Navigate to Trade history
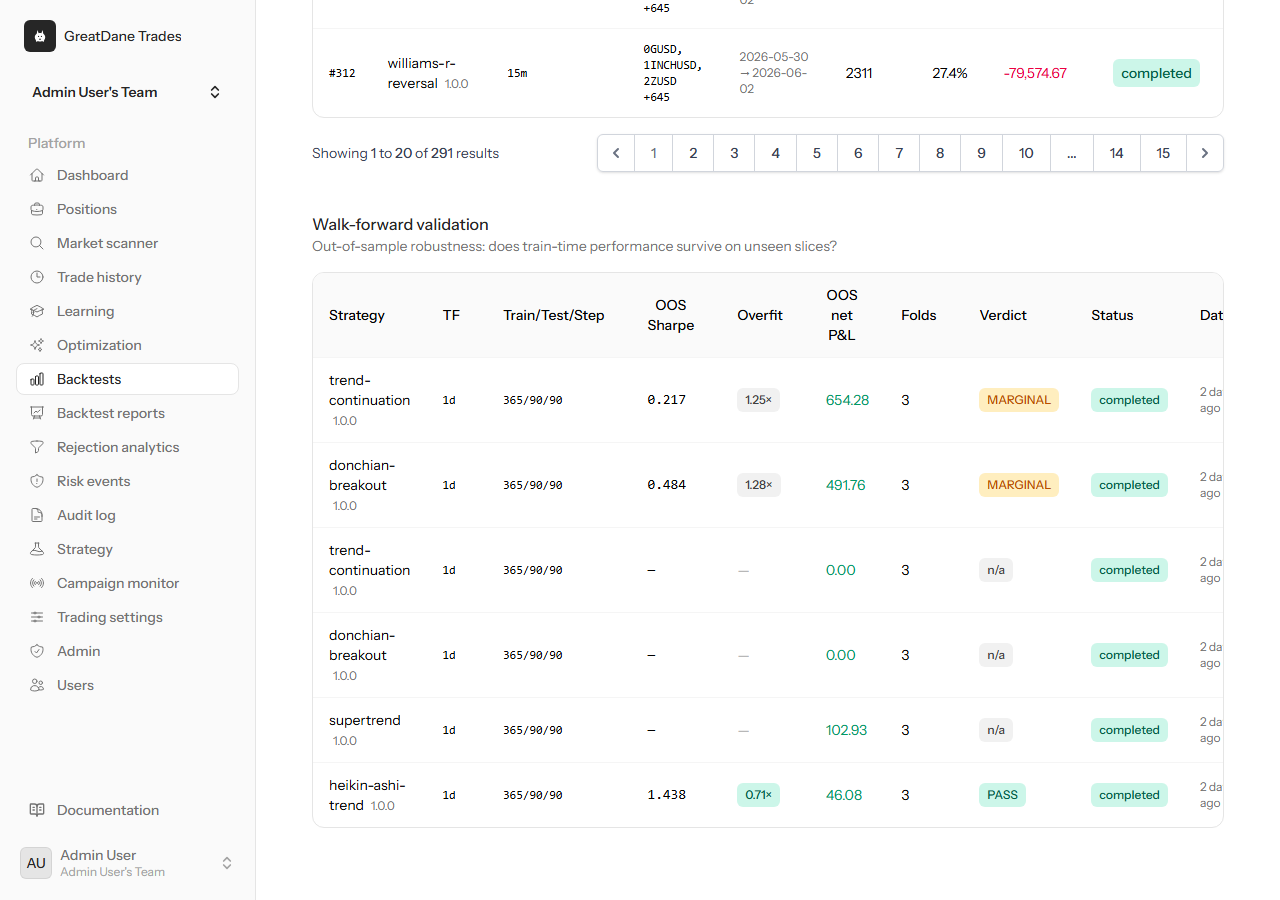This screenshot has height=900, width=1280. (x=127, y=277)
